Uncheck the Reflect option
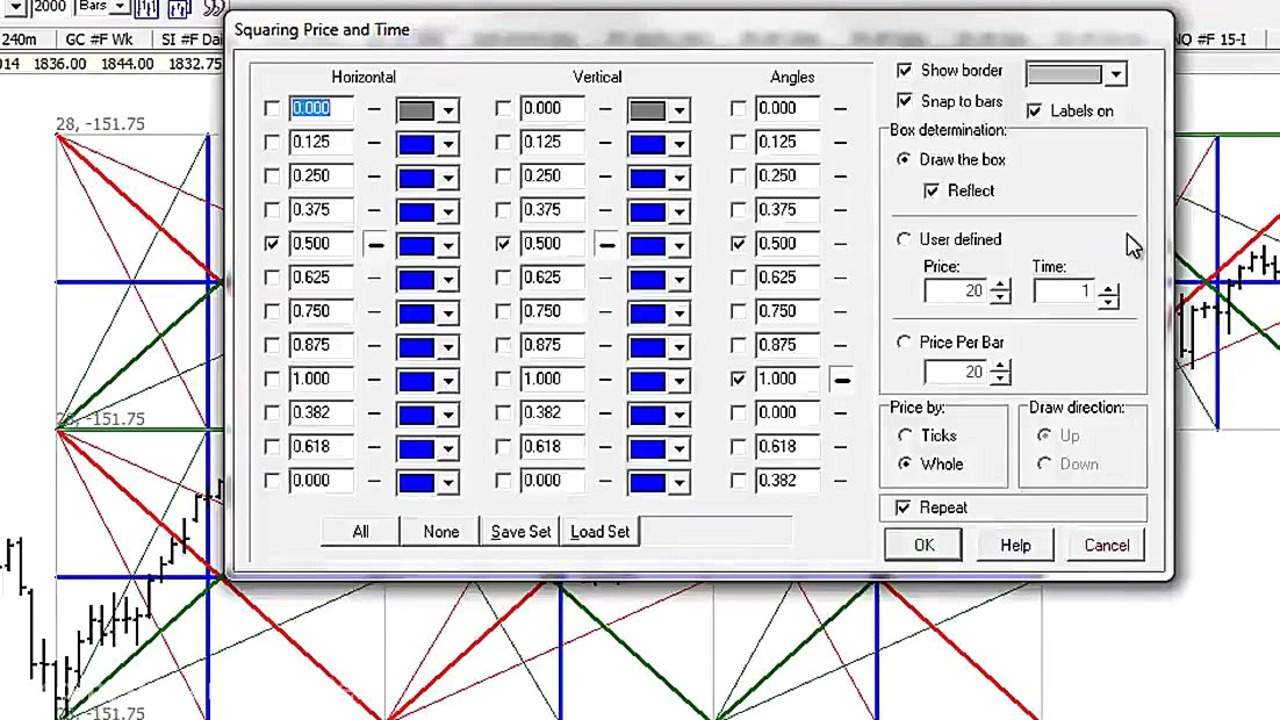Screen dimensions: 1280x720 coord(931,190)
